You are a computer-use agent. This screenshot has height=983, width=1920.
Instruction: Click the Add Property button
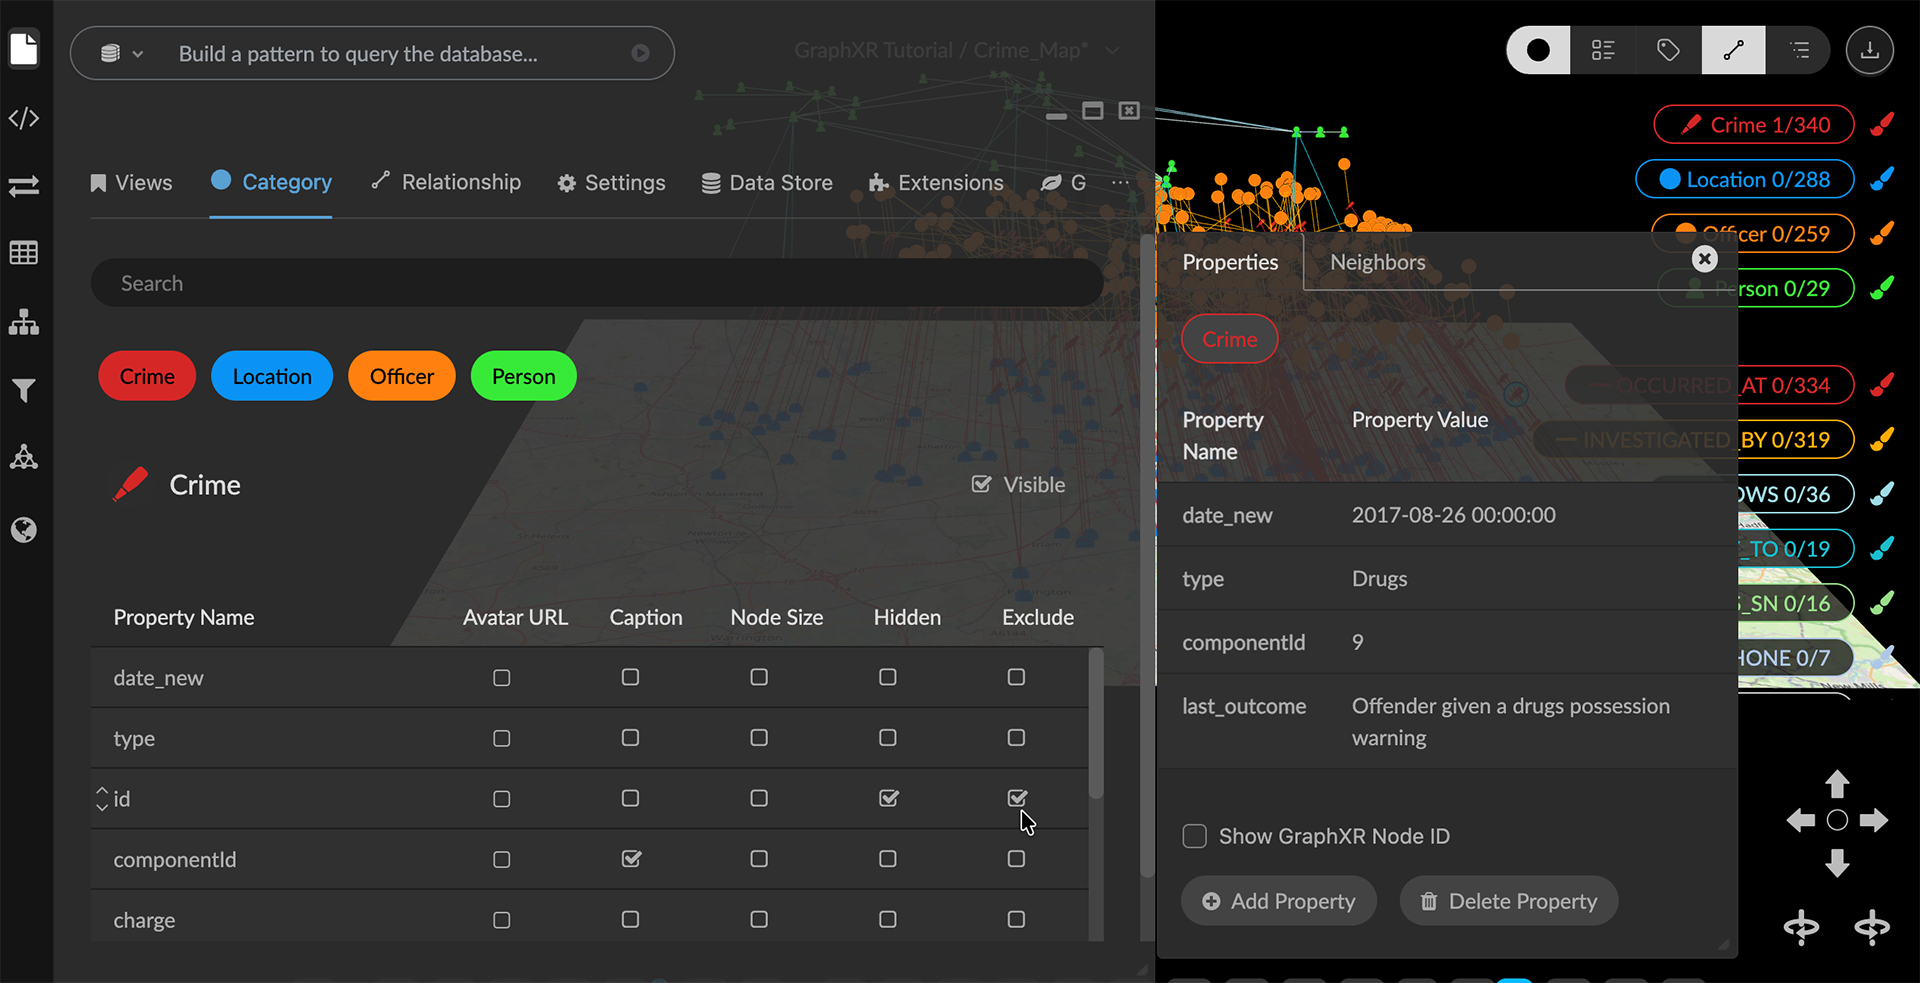click(1278, 901)
